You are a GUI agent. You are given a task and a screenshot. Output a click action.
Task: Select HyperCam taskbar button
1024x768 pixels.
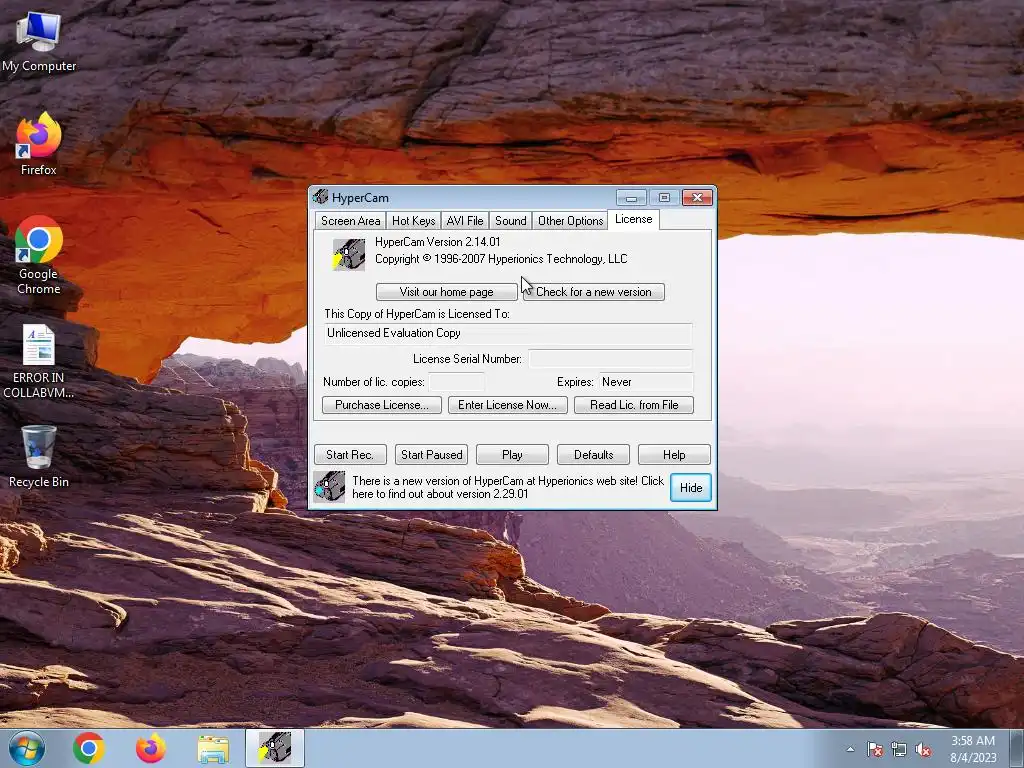[275, 748]
